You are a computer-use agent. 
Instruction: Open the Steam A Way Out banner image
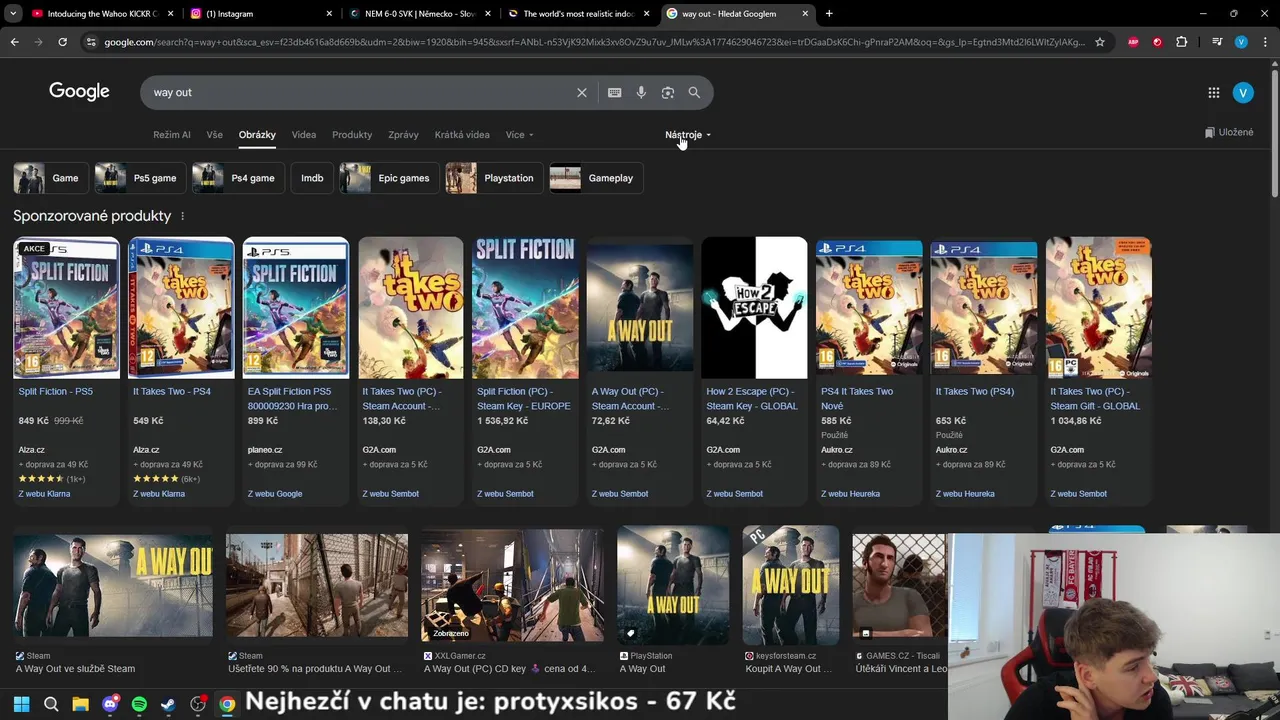pyautogui.click(x=113, y=586)
